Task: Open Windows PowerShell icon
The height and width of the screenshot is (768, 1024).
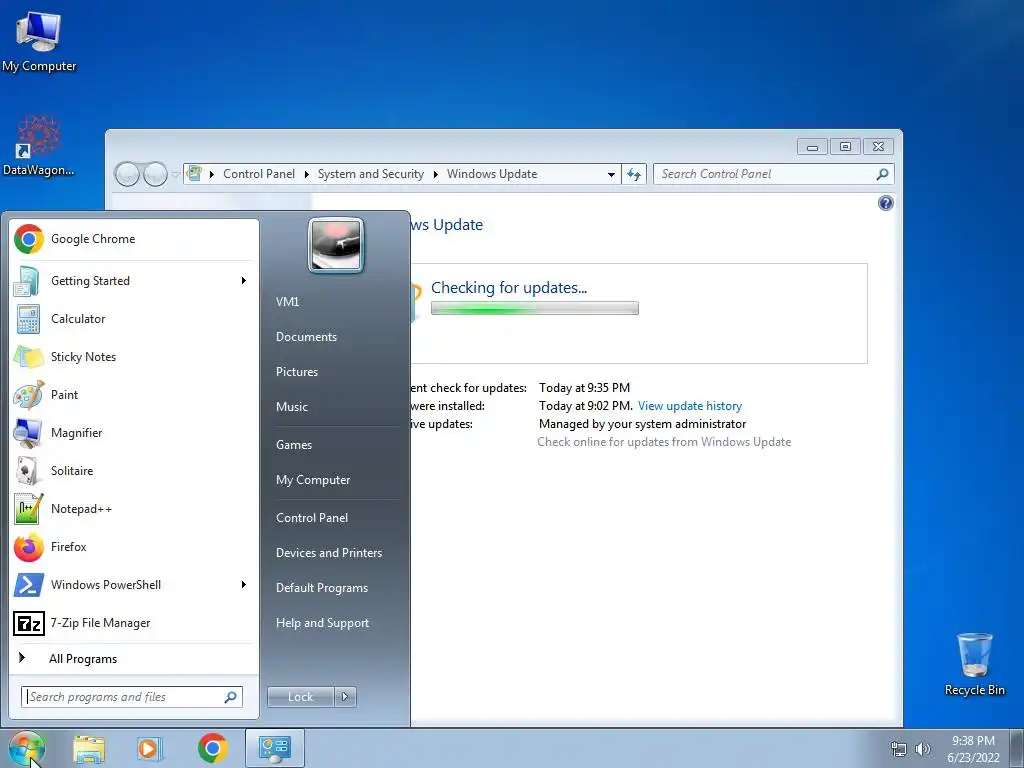Action: pos(29,584)
